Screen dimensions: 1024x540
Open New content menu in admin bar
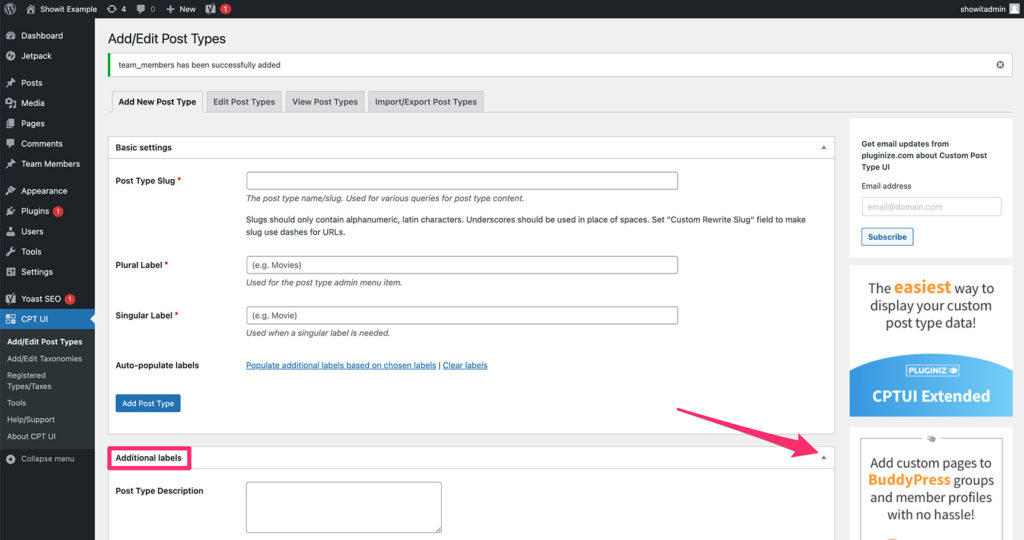tap(181, 9)
